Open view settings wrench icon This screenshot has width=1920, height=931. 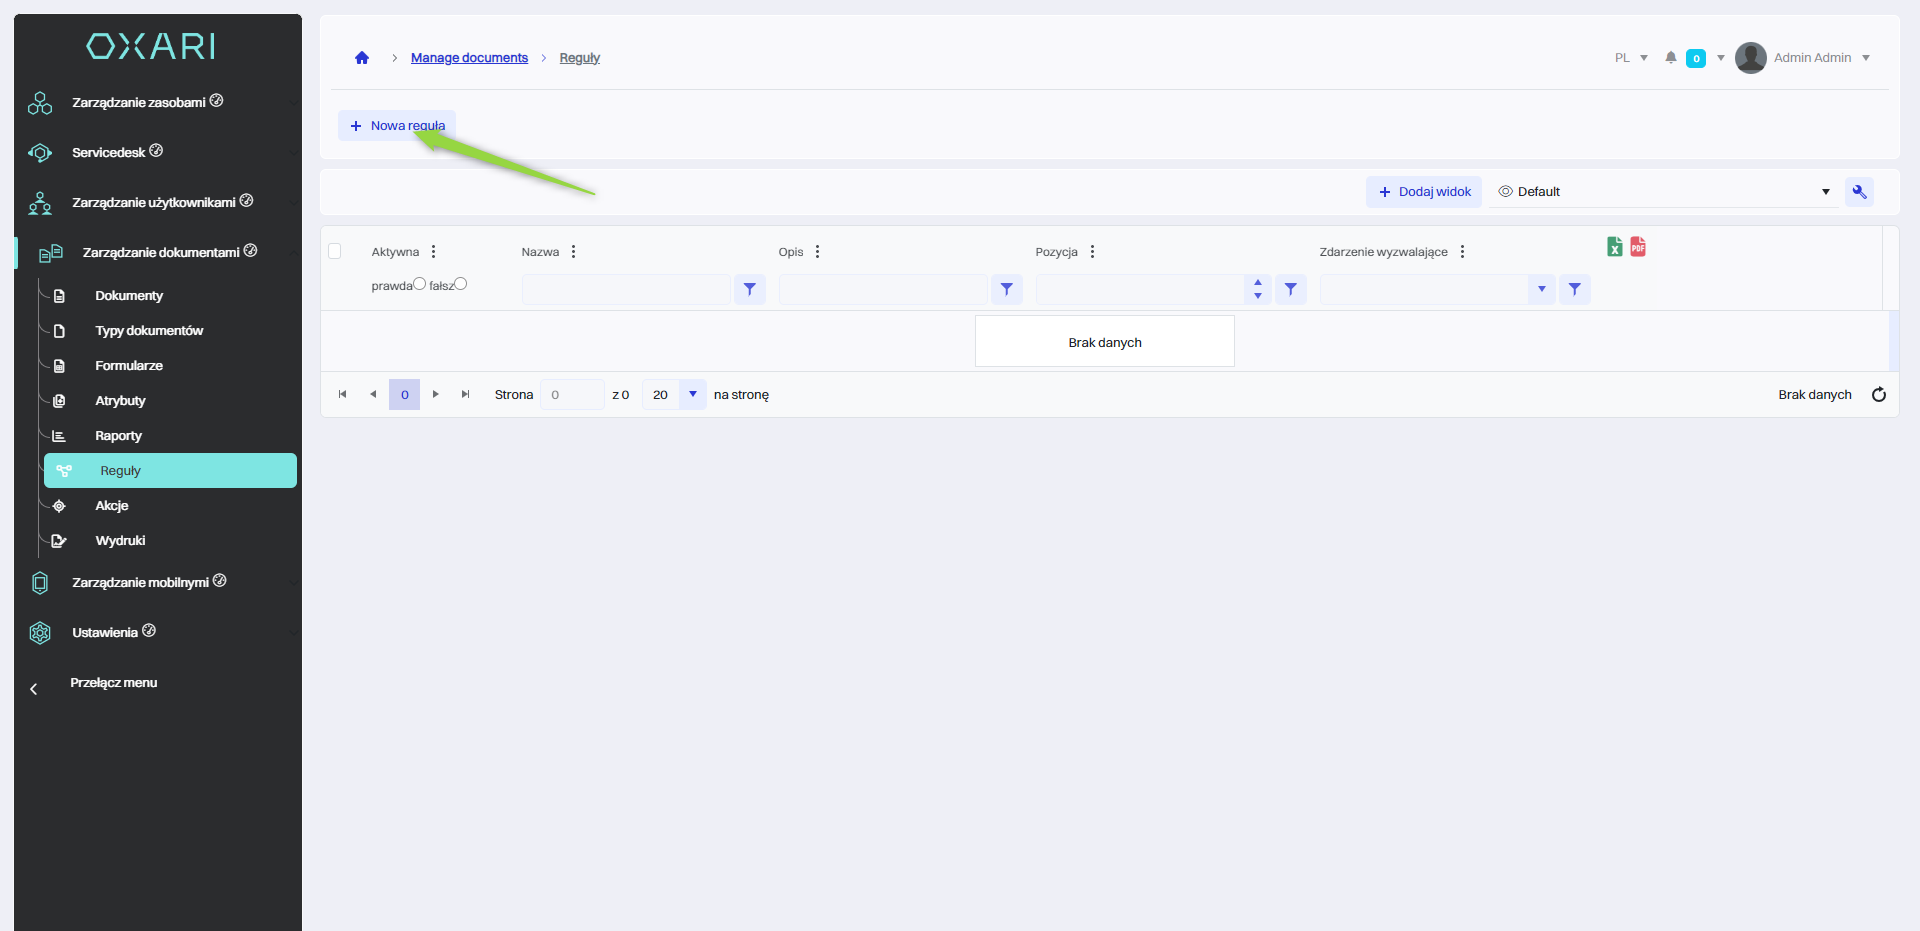point(1859,192)
